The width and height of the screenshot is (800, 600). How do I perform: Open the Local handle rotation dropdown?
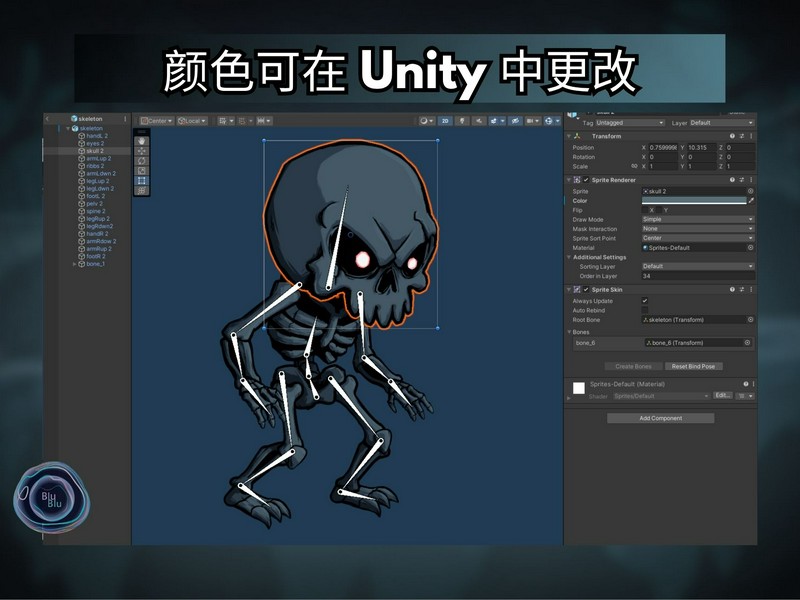[192, 121]
